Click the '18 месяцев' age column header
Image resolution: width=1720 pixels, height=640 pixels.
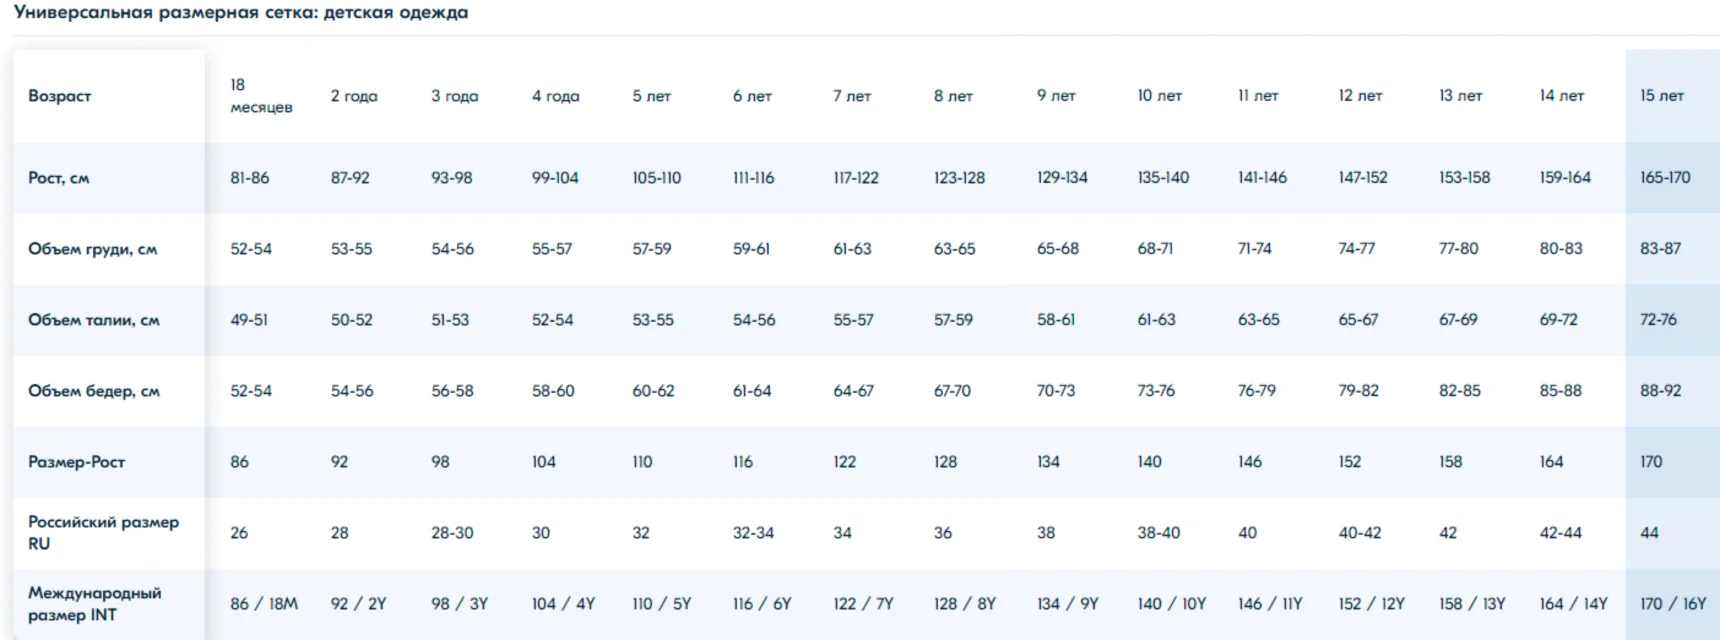[x=262, y=96]
